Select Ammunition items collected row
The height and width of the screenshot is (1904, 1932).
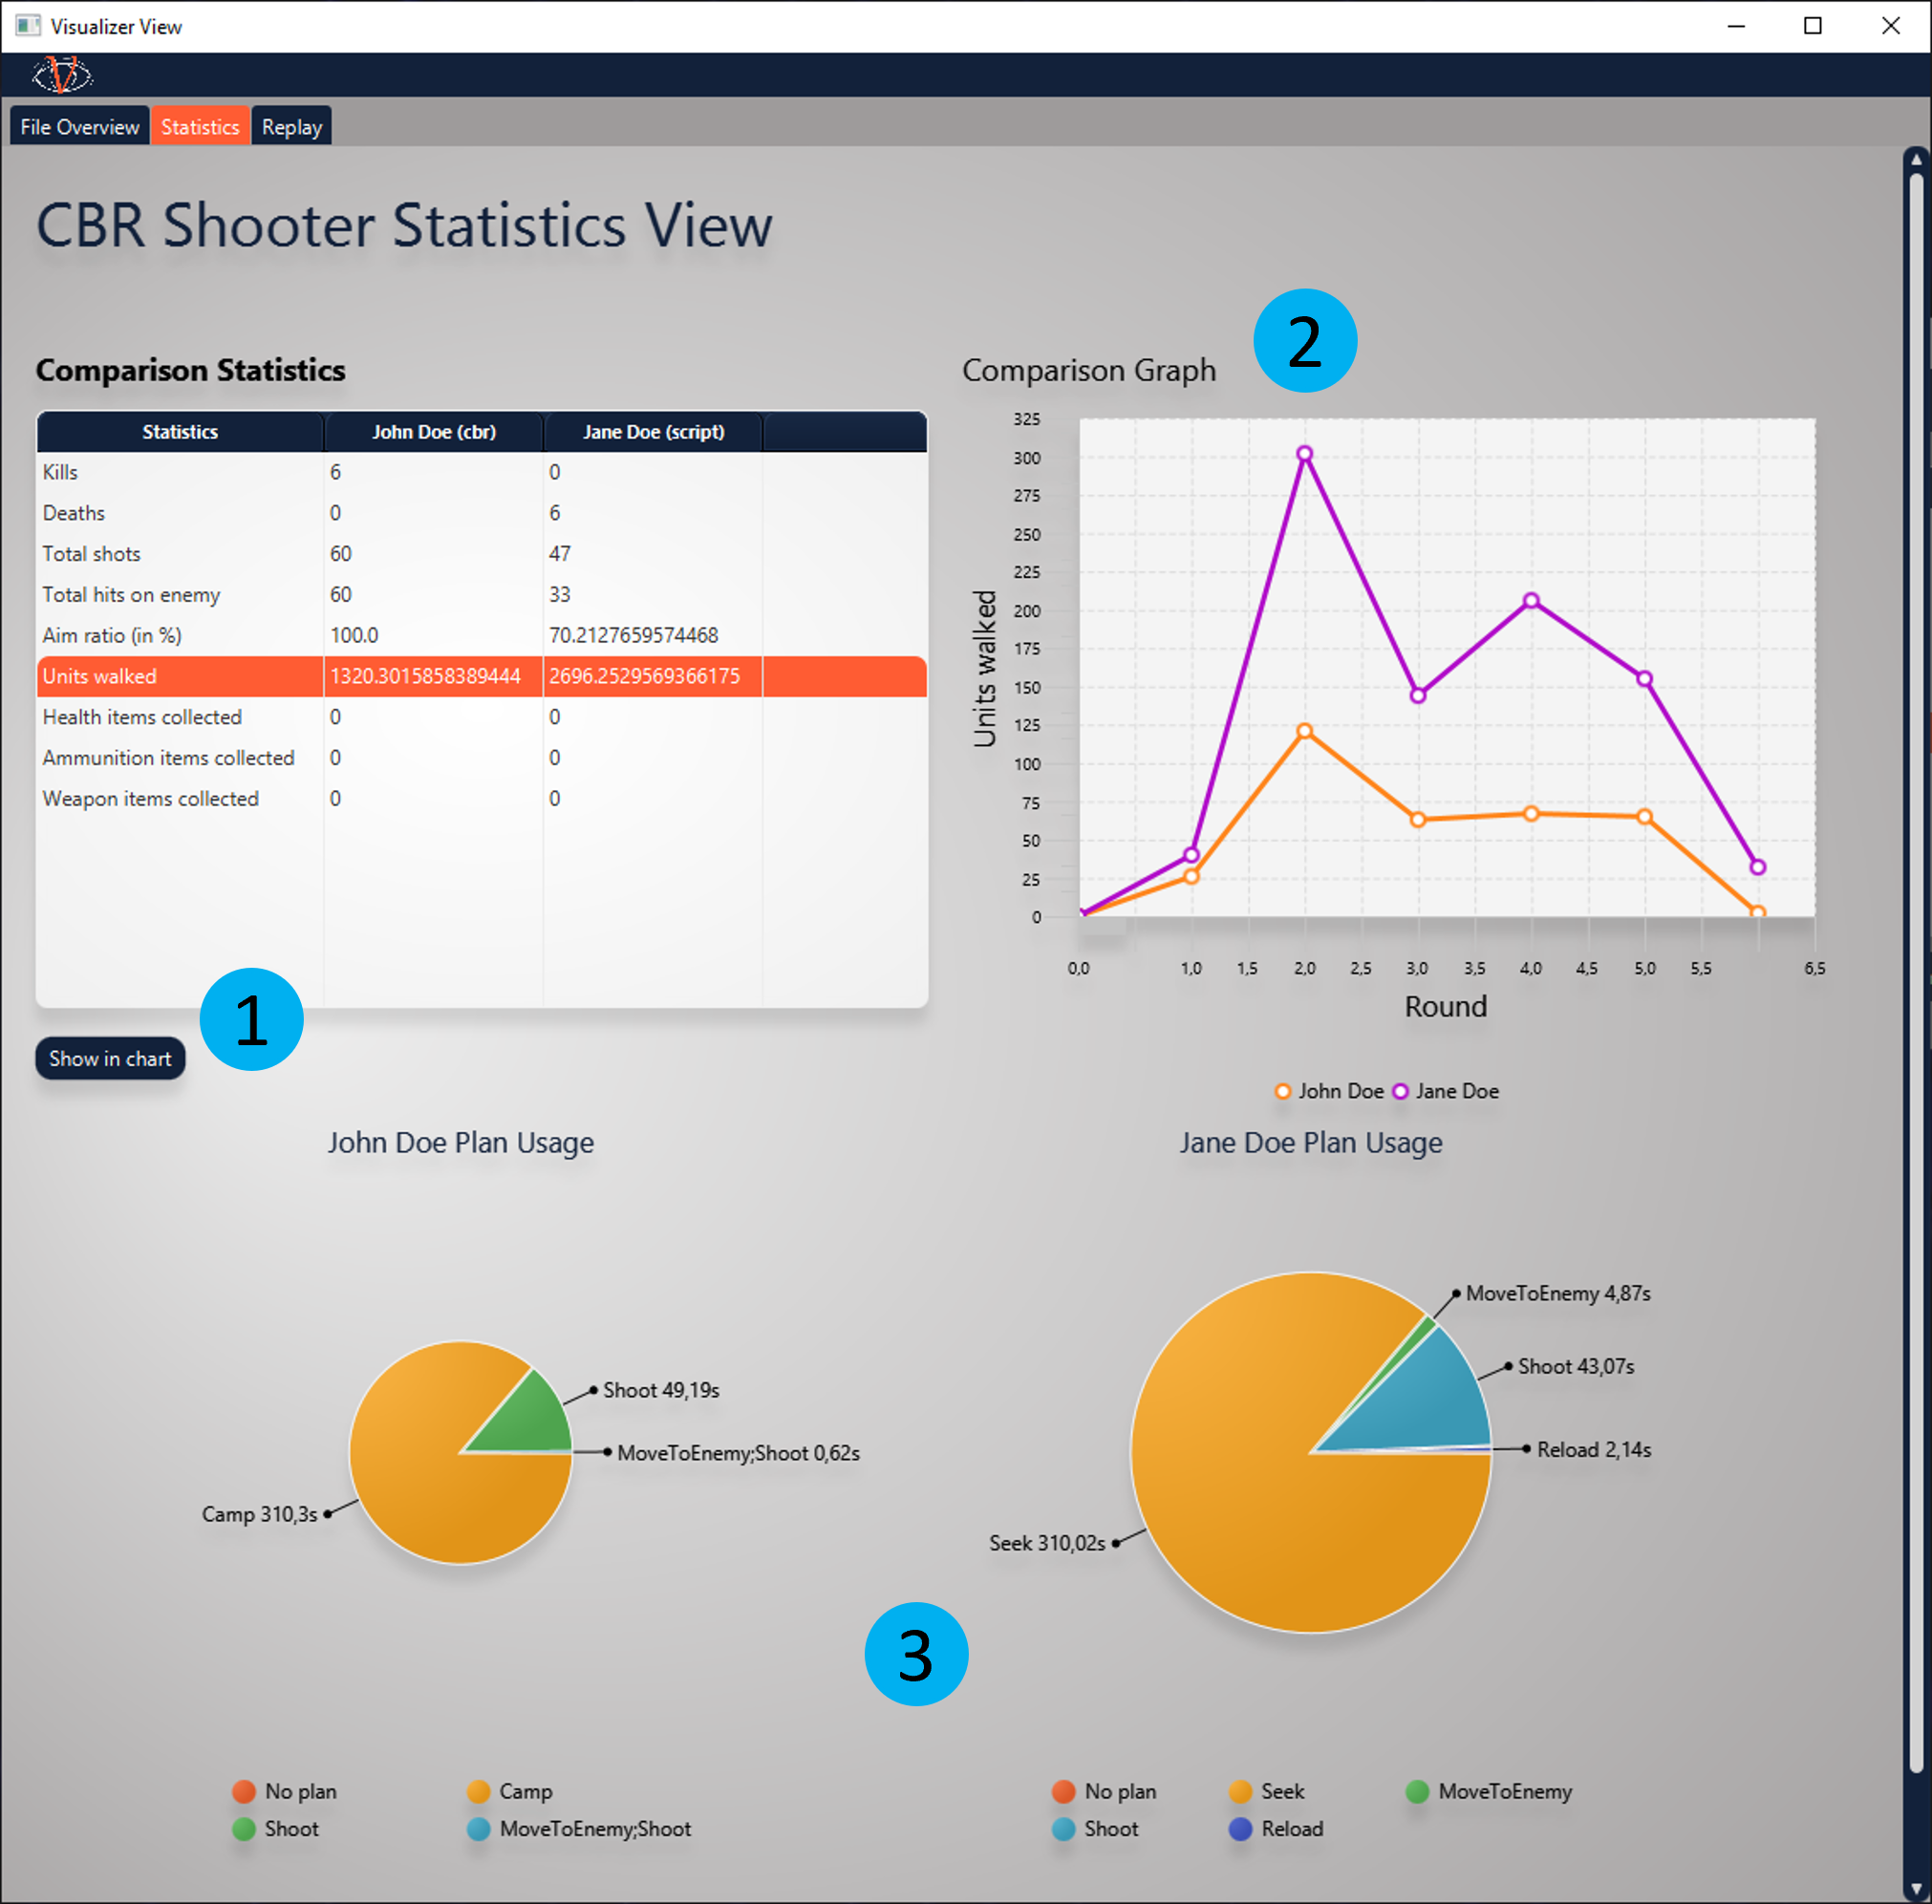[481, 758]
